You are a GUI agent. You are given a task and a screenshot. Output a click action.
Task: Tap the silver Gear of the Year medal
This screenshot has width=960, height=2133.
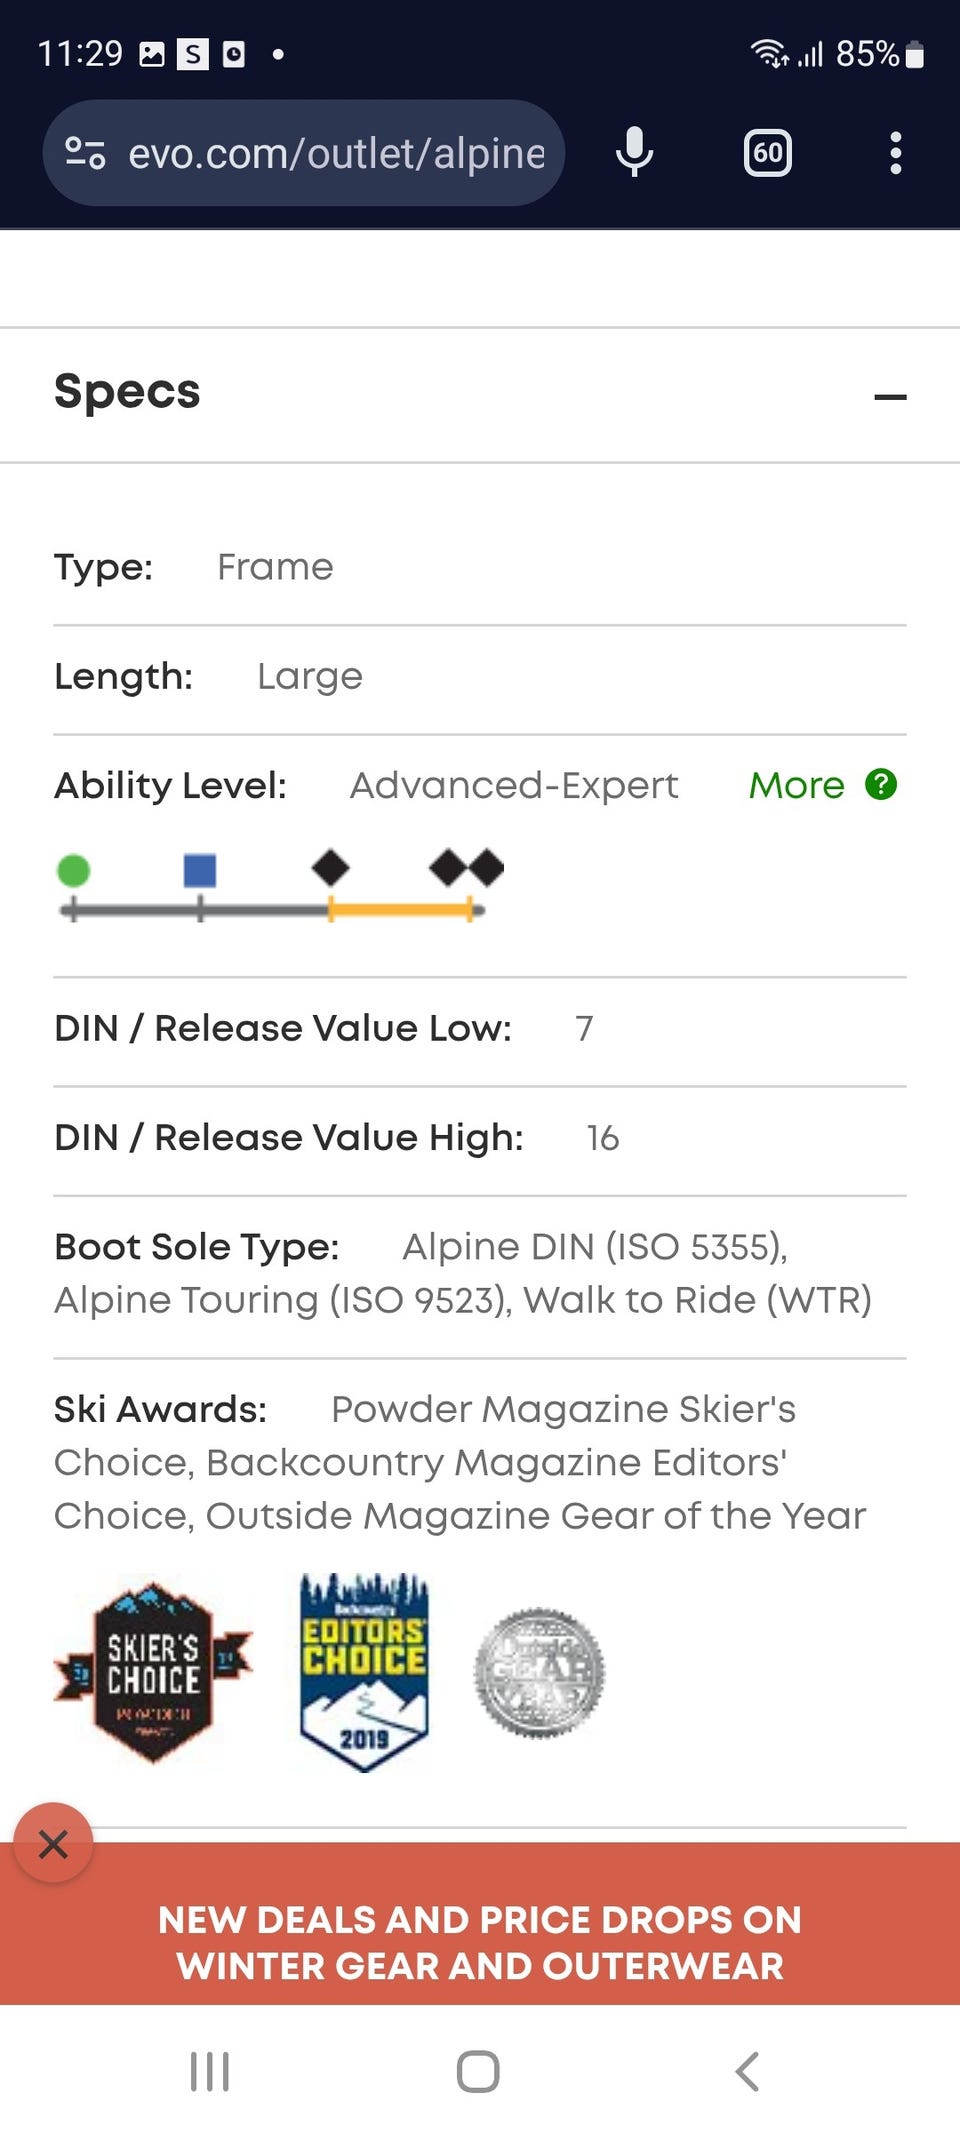pos(539,1671)
